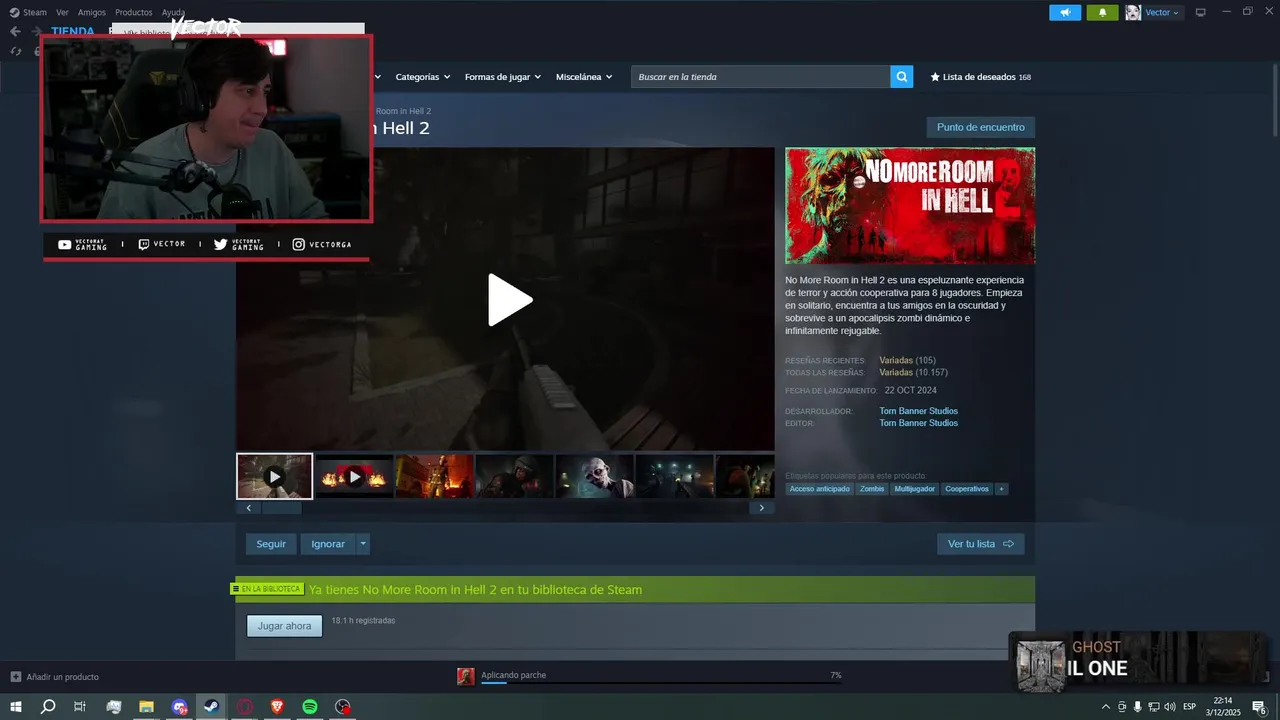
Task: Select the second trailer thumbnail with fire
Action: coord(354,476)
